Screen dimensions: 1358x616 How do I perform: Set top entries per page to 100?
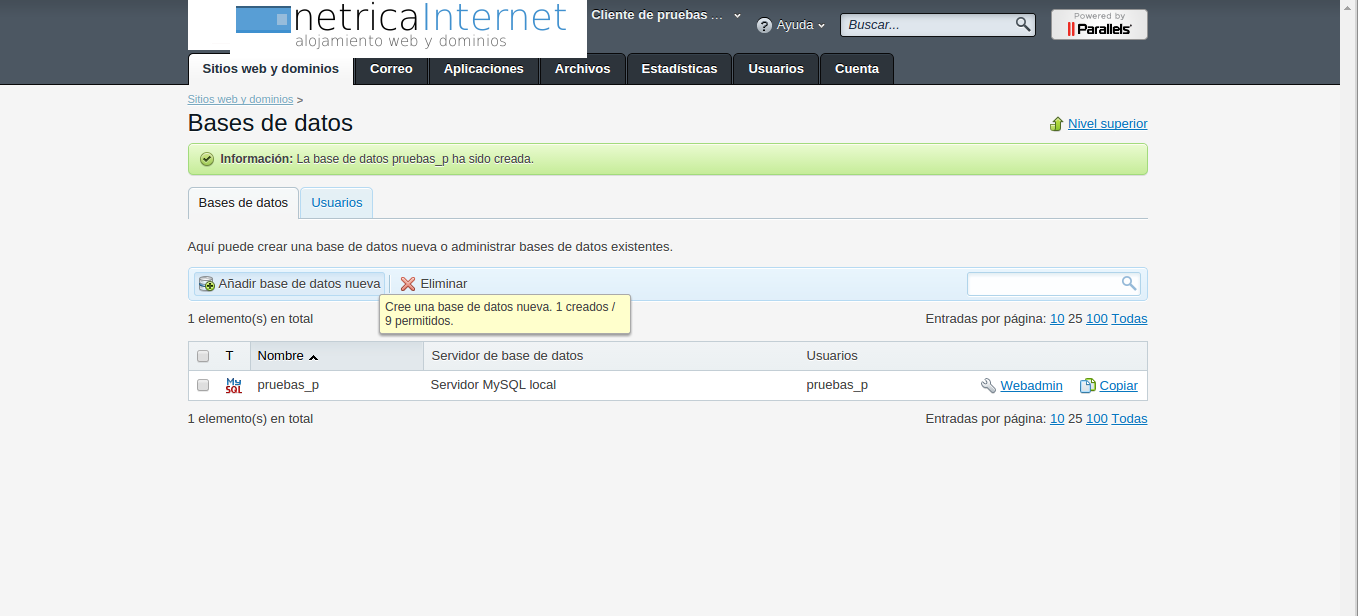[1096, 319]
